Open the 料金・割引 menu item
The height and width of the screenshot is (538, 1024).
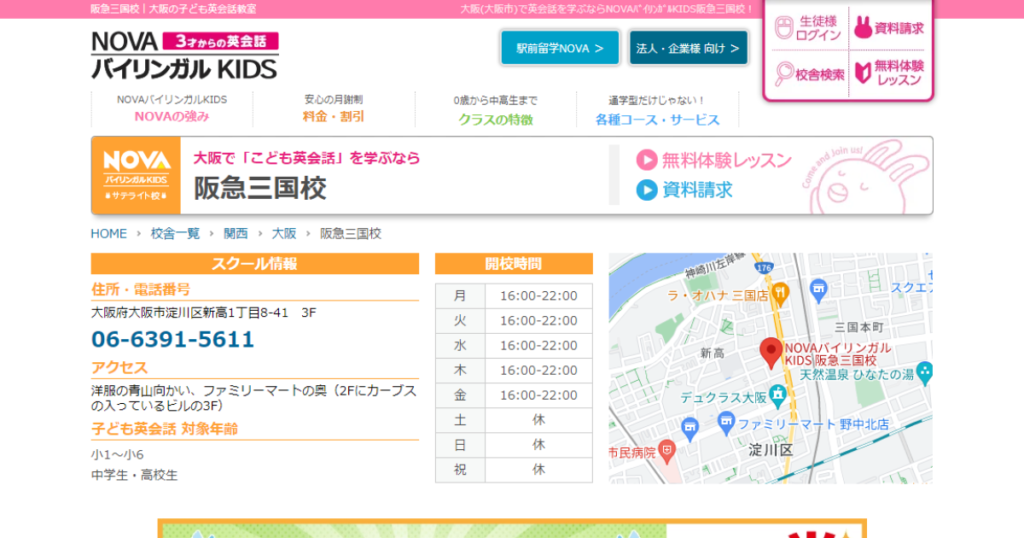pyautogui.click(x=333, y=117)
